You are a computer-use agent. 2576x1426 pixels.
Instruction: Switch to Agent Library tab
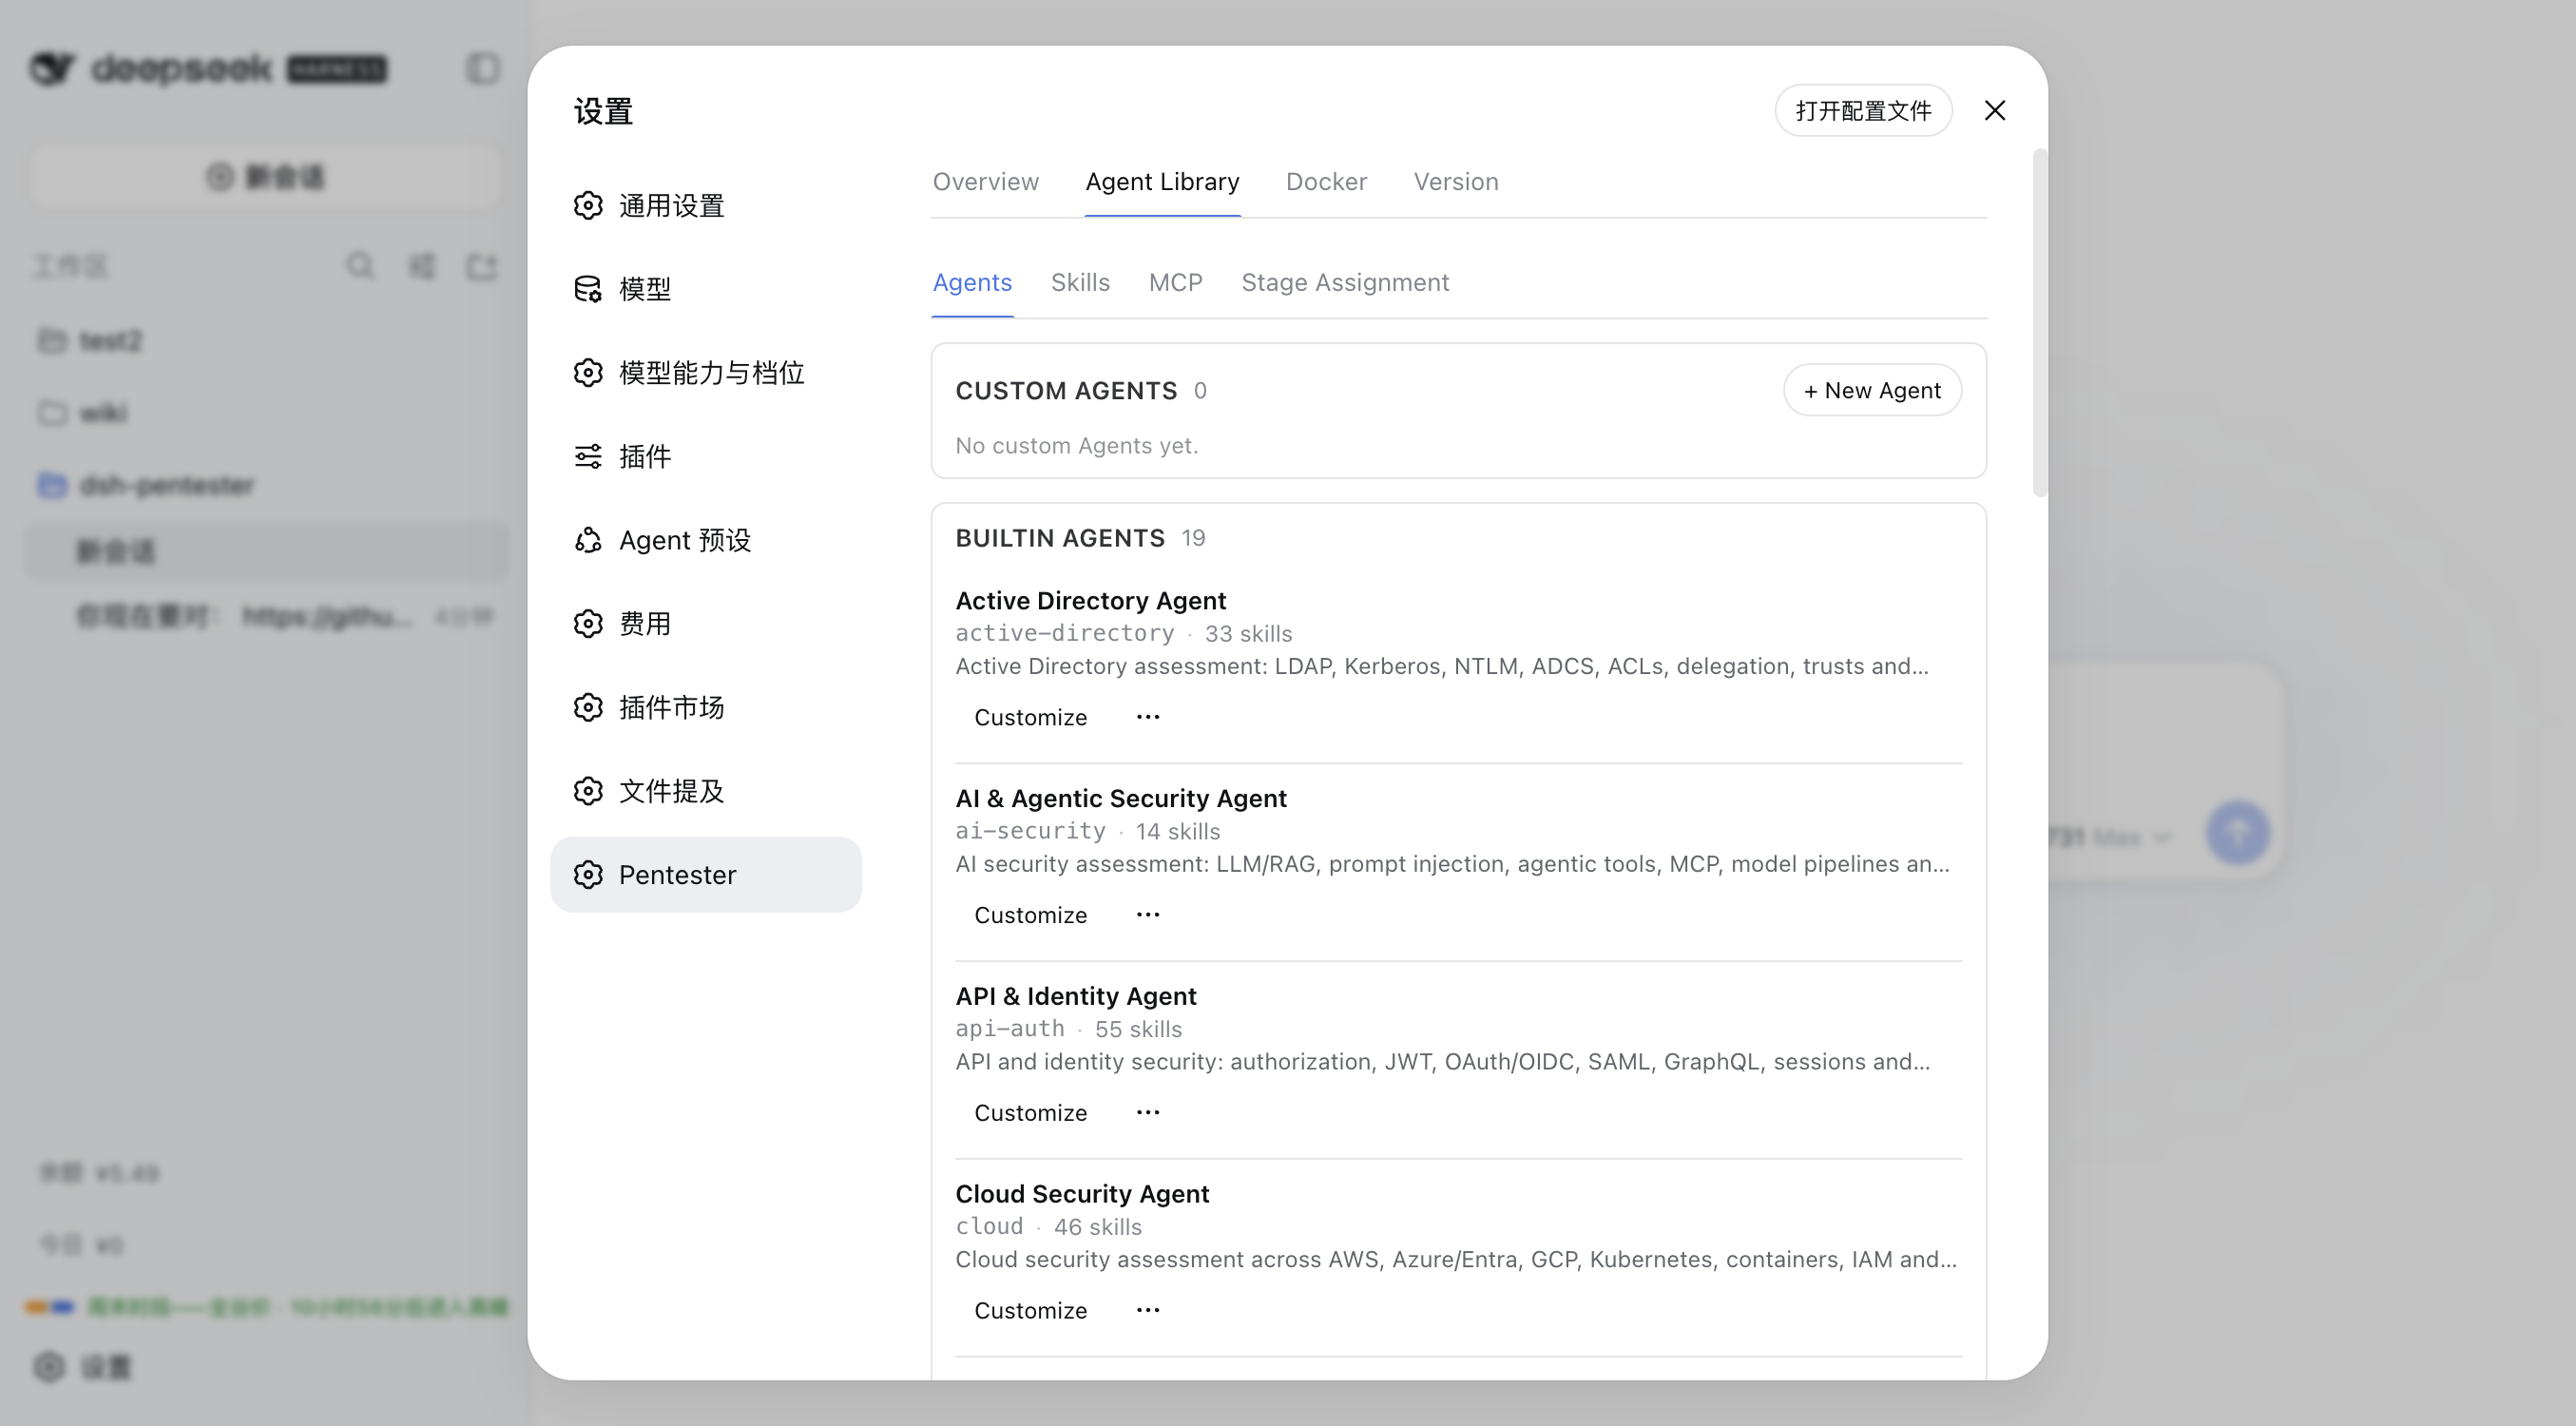[1162, 181]
